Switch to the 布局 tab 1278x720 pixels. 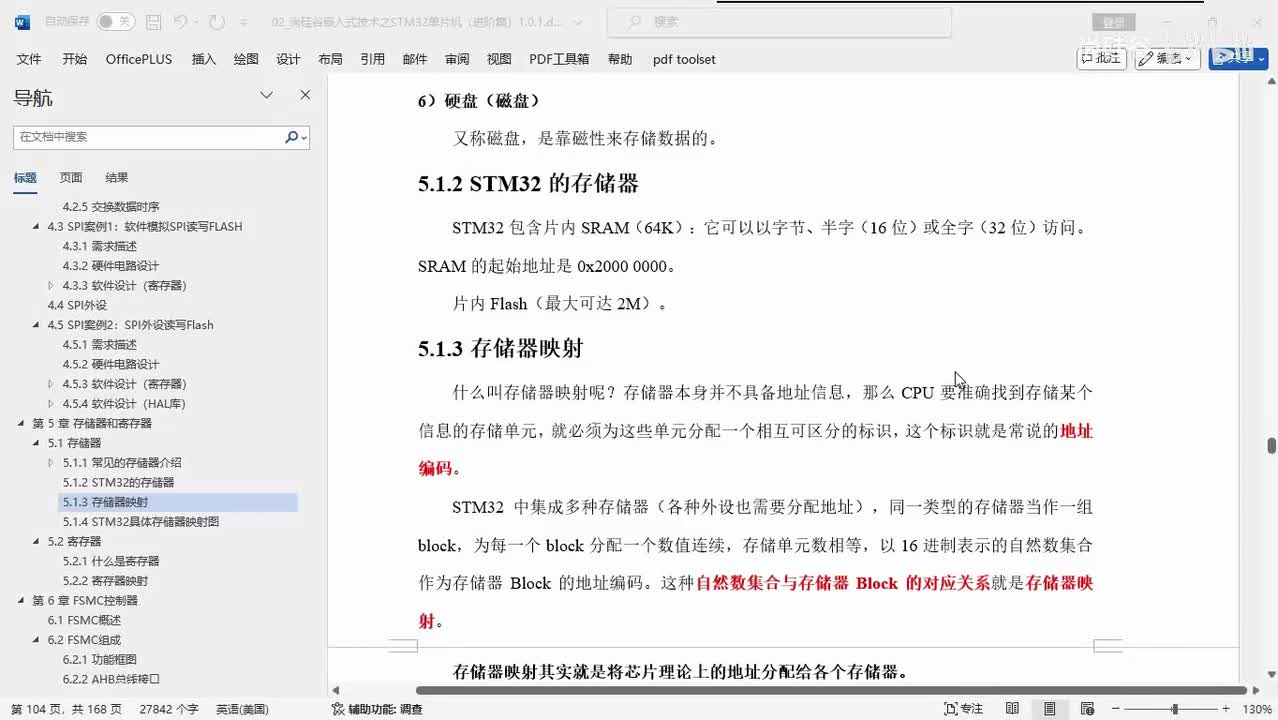[x=330, y=59]
